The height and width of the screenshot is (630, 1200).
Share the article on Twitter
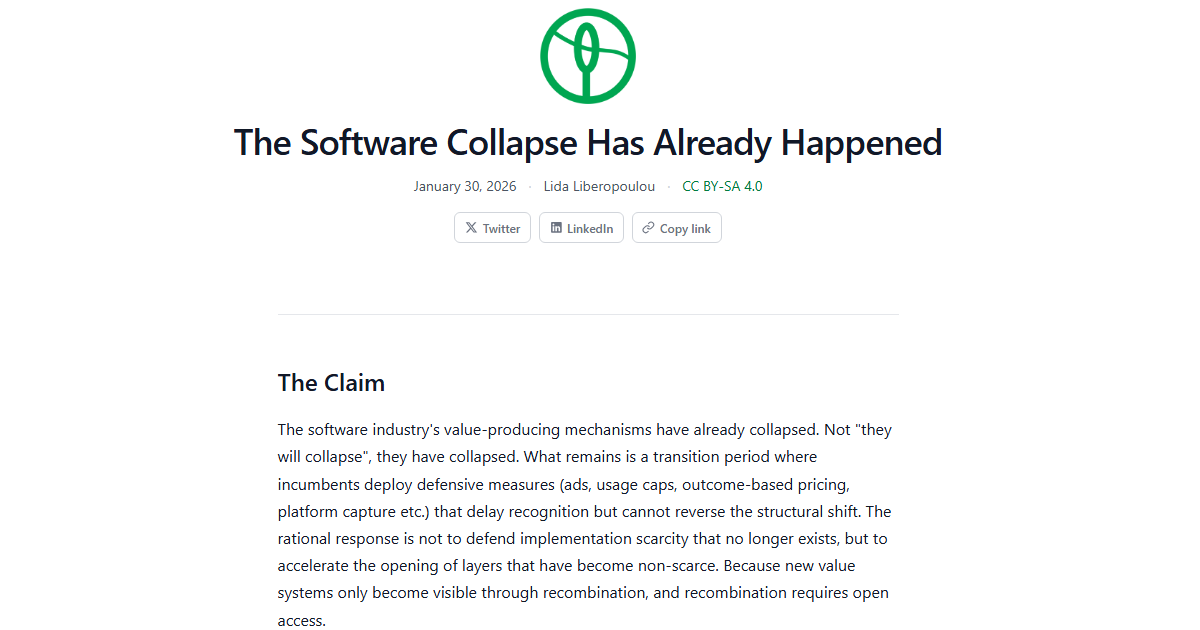tap(492, 227)
